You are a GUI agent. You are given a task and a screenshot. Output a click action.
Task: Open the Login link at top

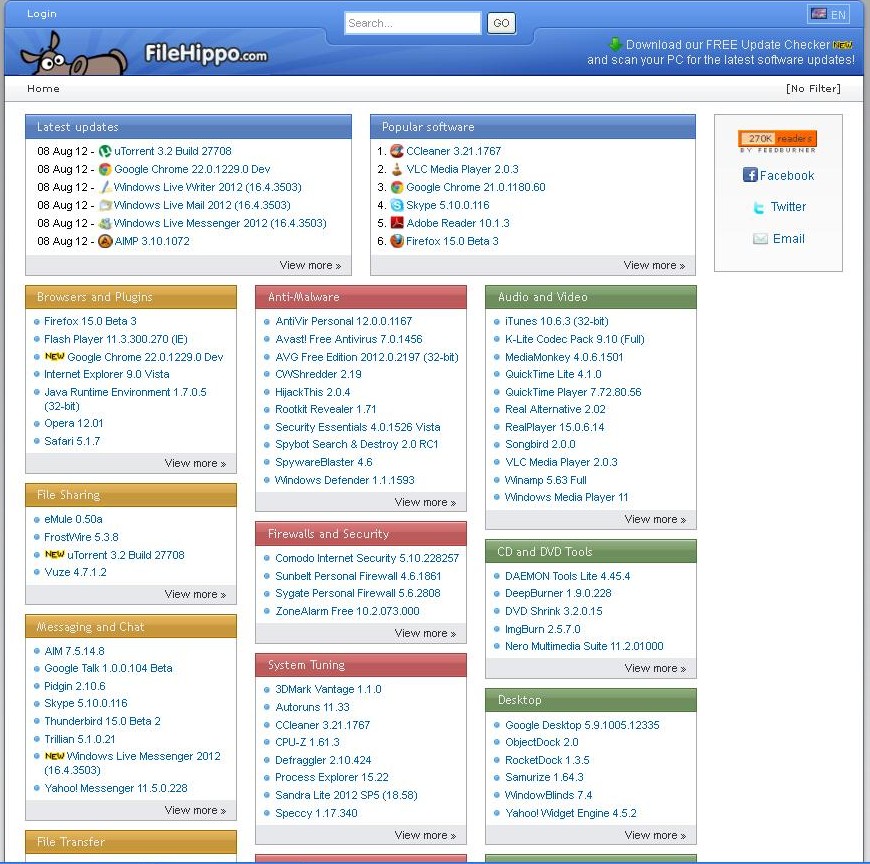(x=42, y=14)
